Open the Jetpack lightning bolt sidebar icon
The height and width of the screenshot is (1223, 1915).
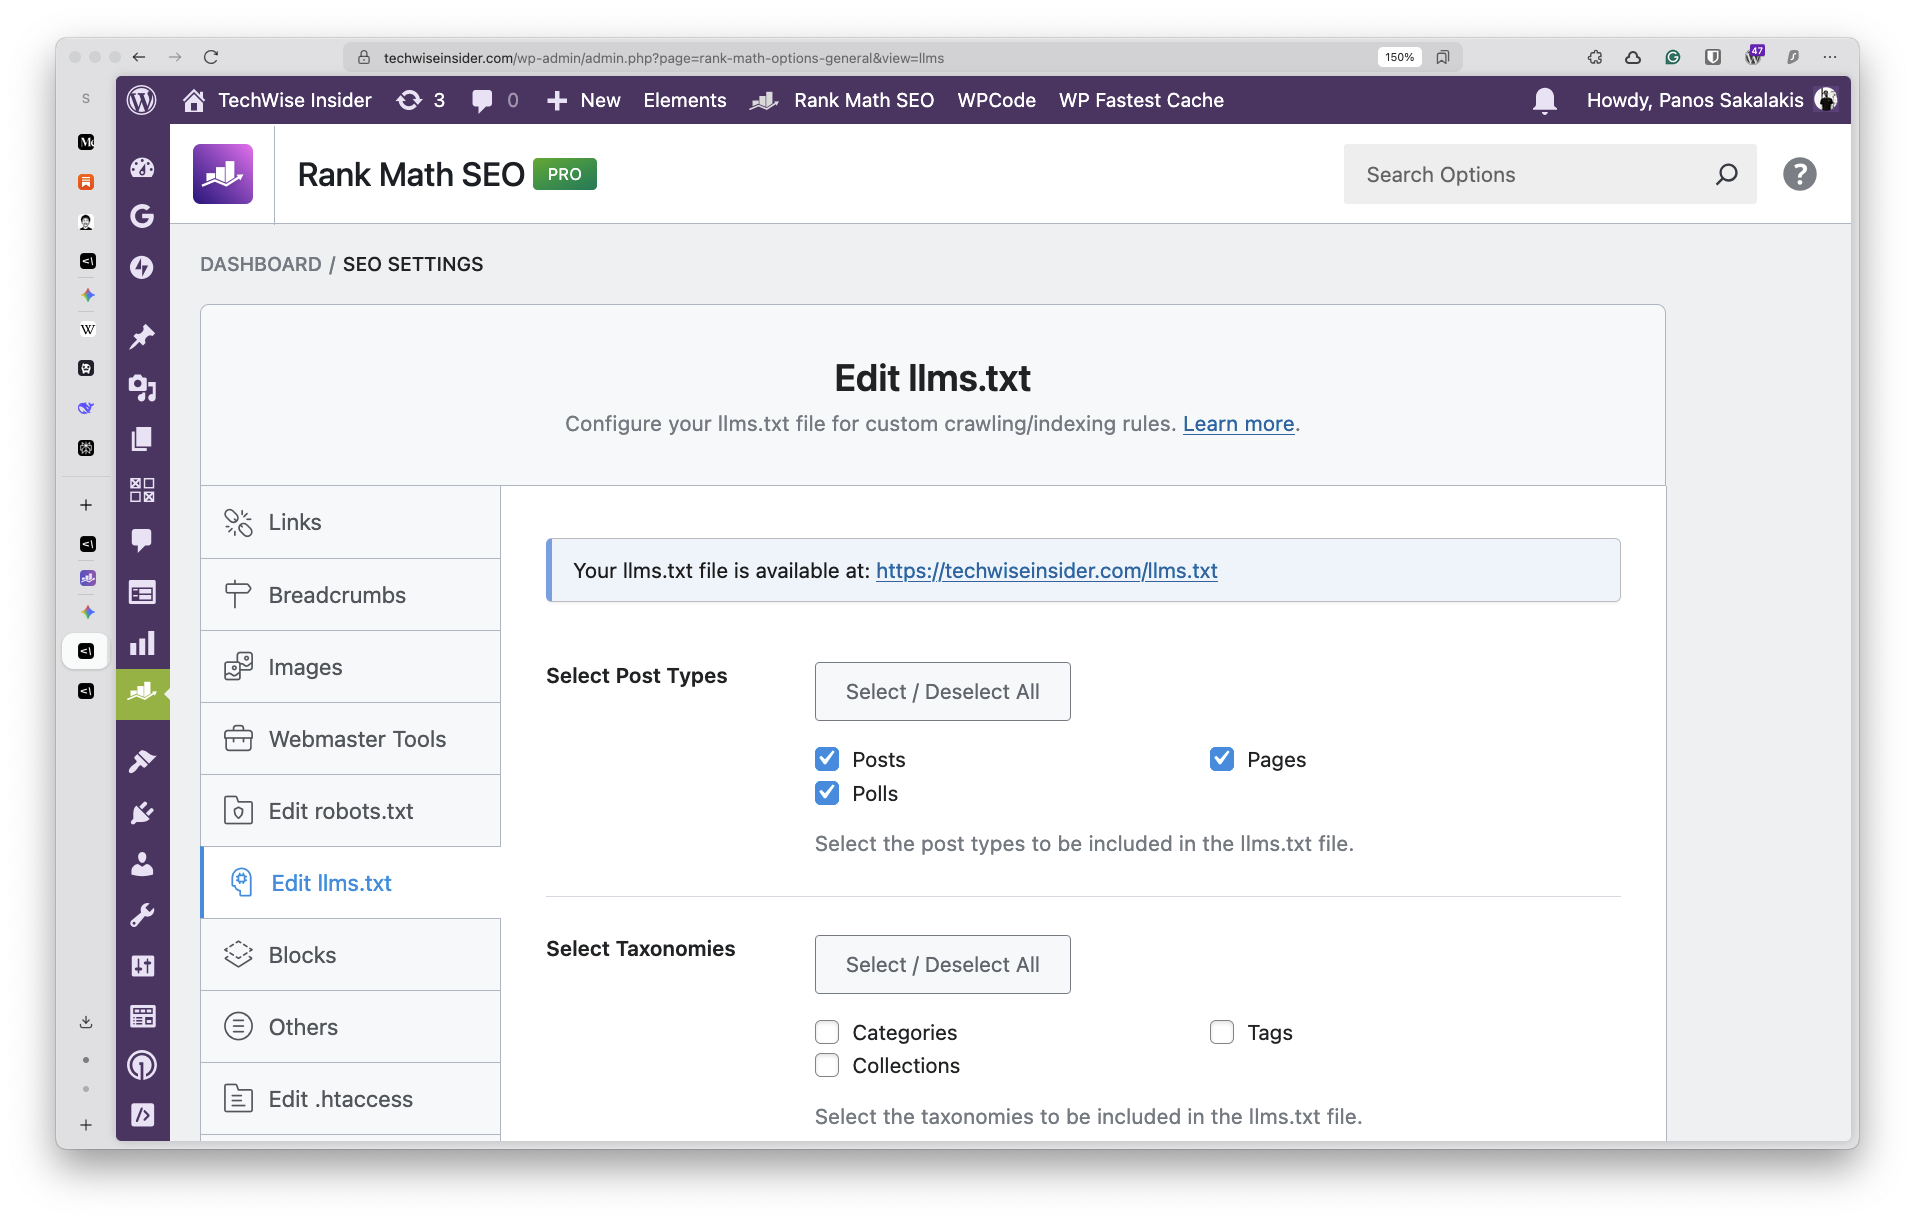142,267
